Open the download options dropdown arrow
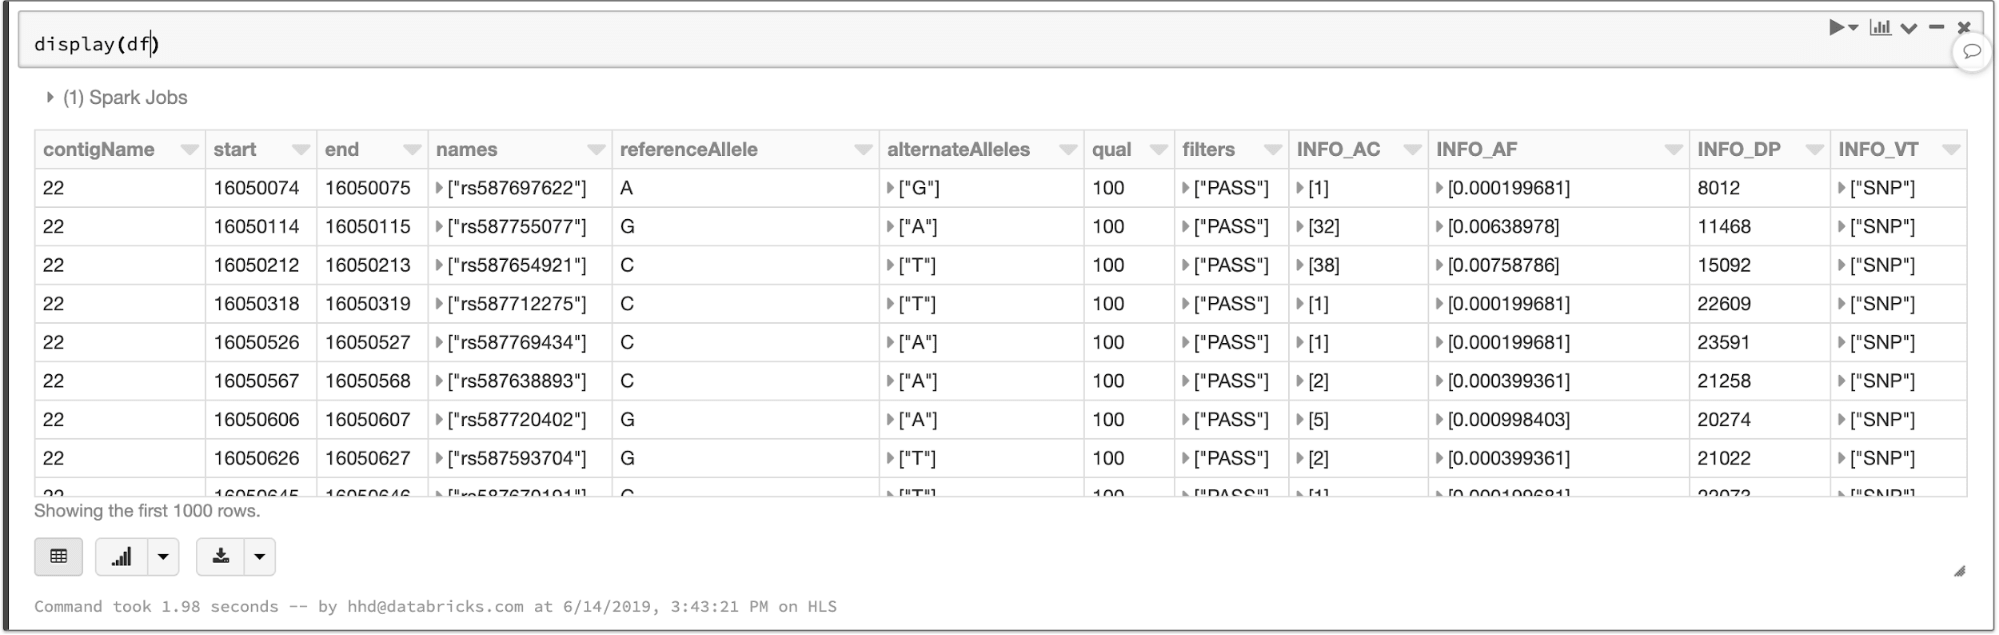1999x635 pixels. click(259, 557)
